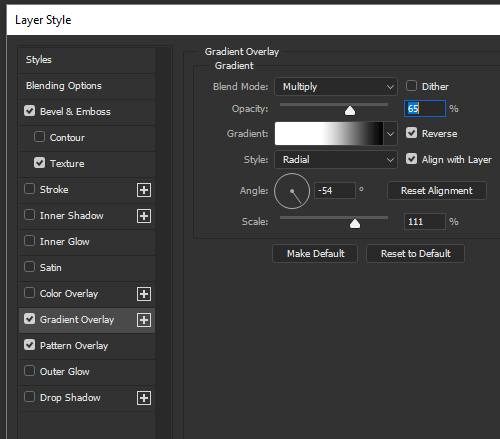The height and width of the screenshot is (439, 500).
Task: Open the Blend Mode dropdown set to Multiply
Action: (x=336, y=87)
